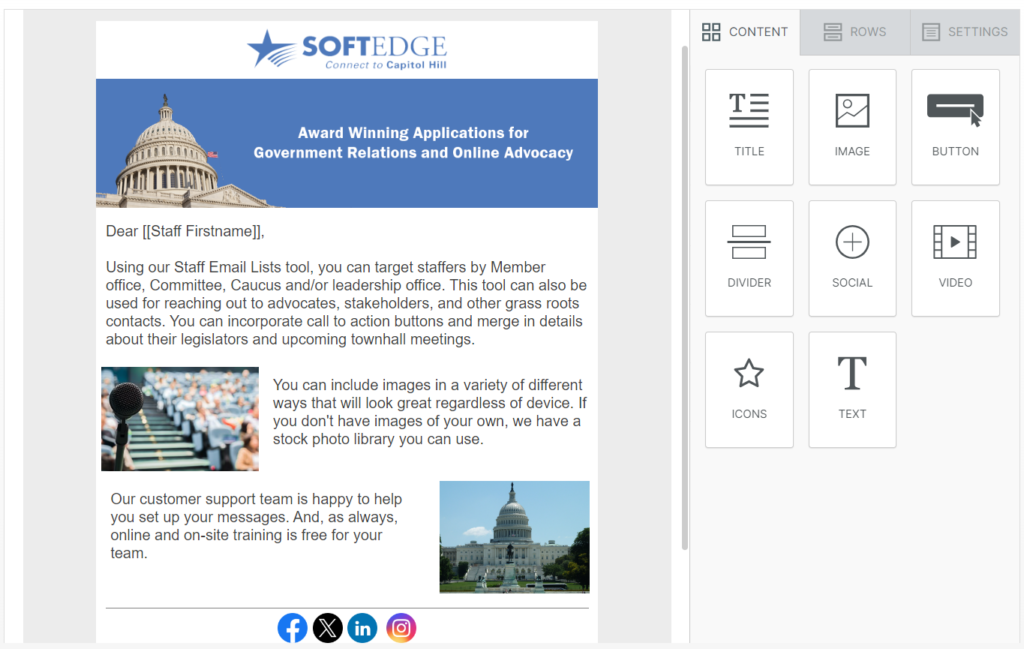This screenshot has width=1024, height=649.
Task: Select the Capitol building photo near the footer
Action: tap(515, 537)
